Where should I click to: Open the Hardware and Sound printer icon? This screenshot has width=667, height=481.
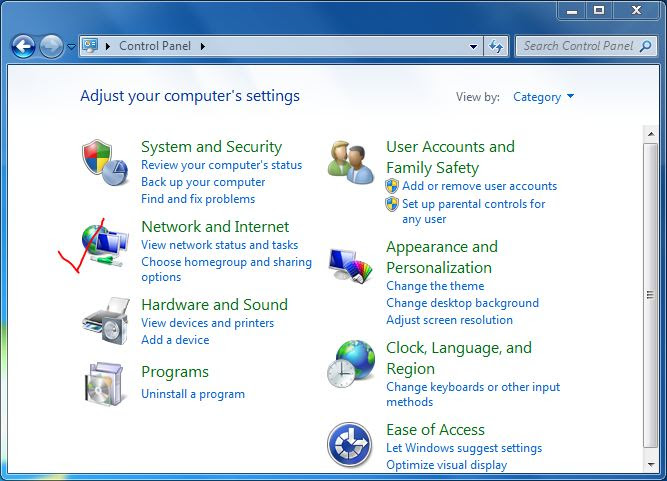click(105, 321)
